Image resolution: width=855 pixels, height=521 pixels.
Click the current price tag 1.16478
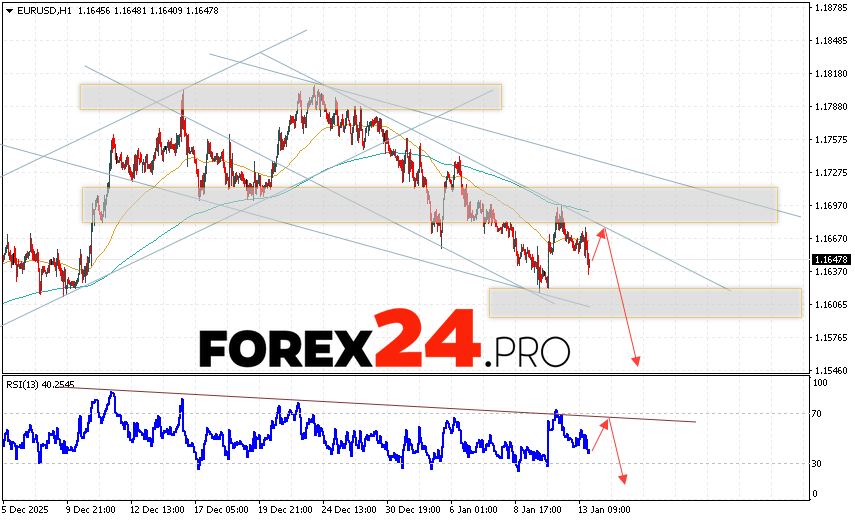pos(826,260)
